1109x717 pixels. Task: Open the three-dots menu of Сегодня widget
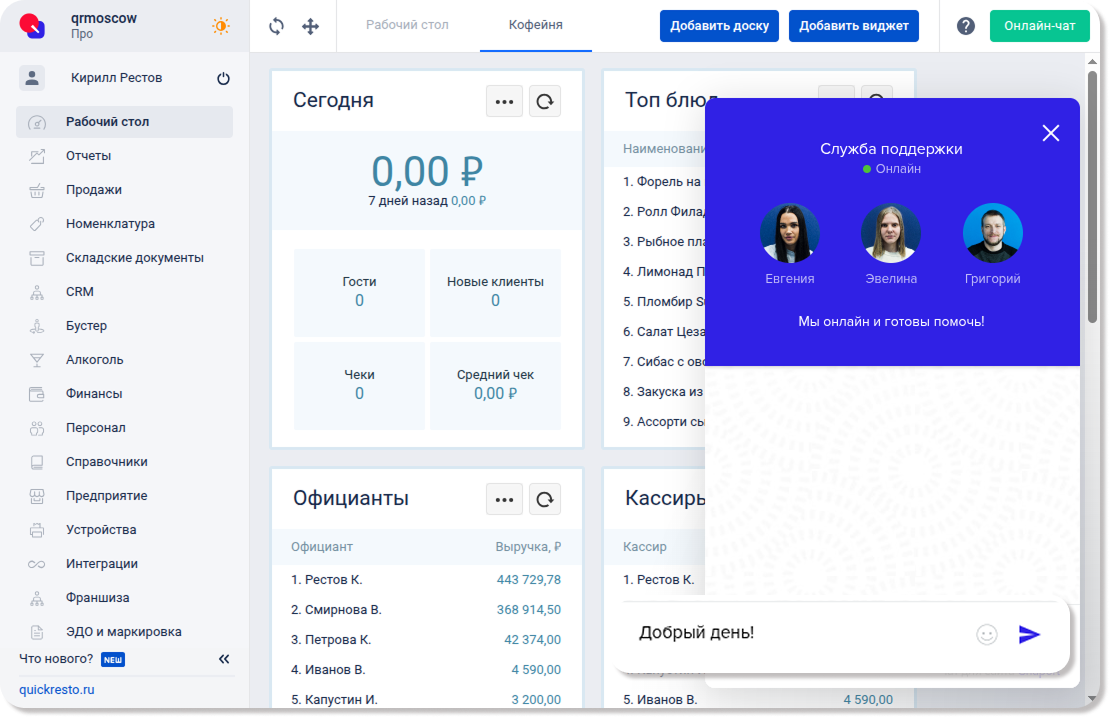pyautogui.click(x=504, y=101)
